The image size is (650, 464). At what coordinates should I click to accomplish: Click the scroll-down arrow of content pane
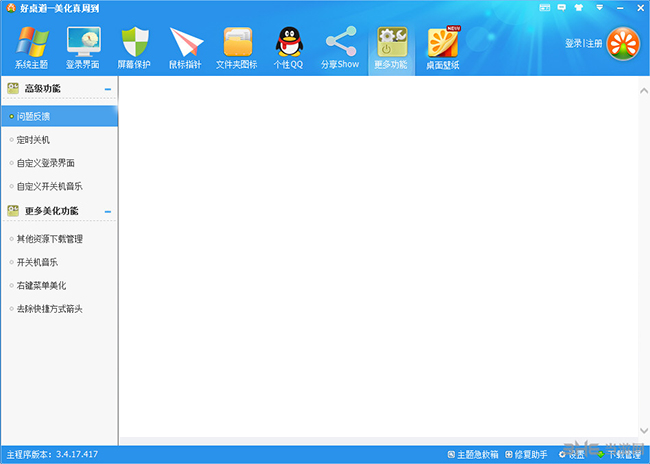644,430
